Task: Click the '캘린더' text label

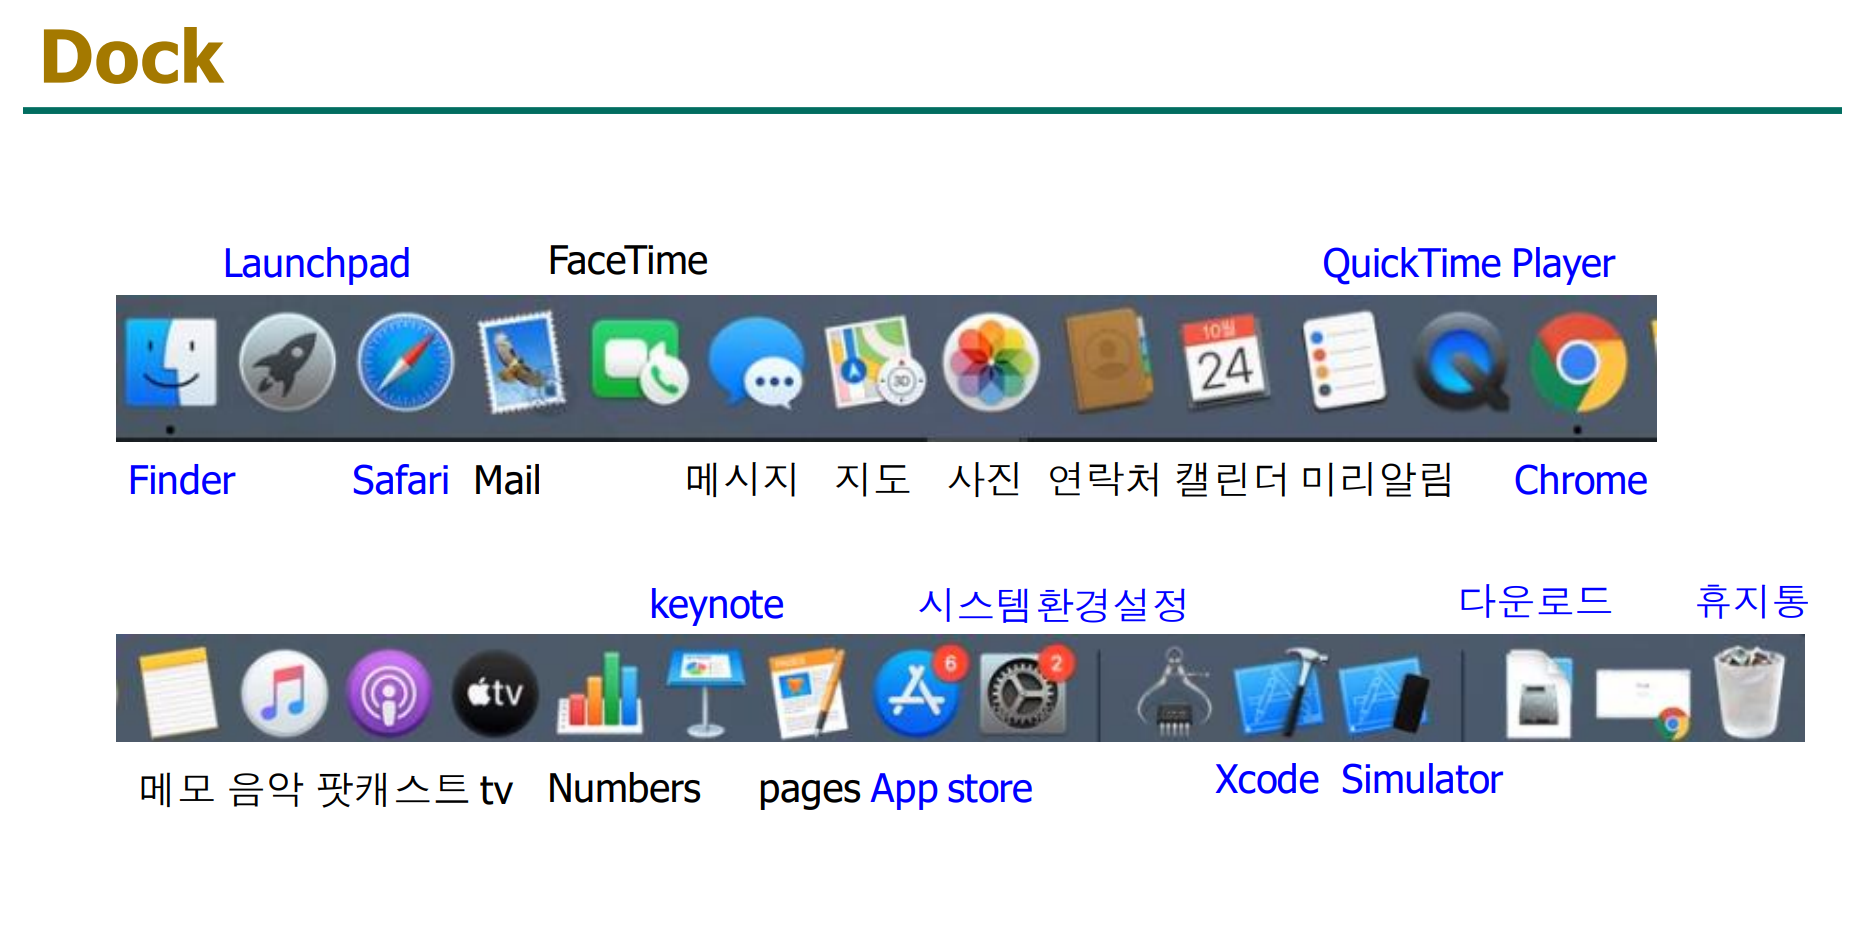Action: 1231,479
